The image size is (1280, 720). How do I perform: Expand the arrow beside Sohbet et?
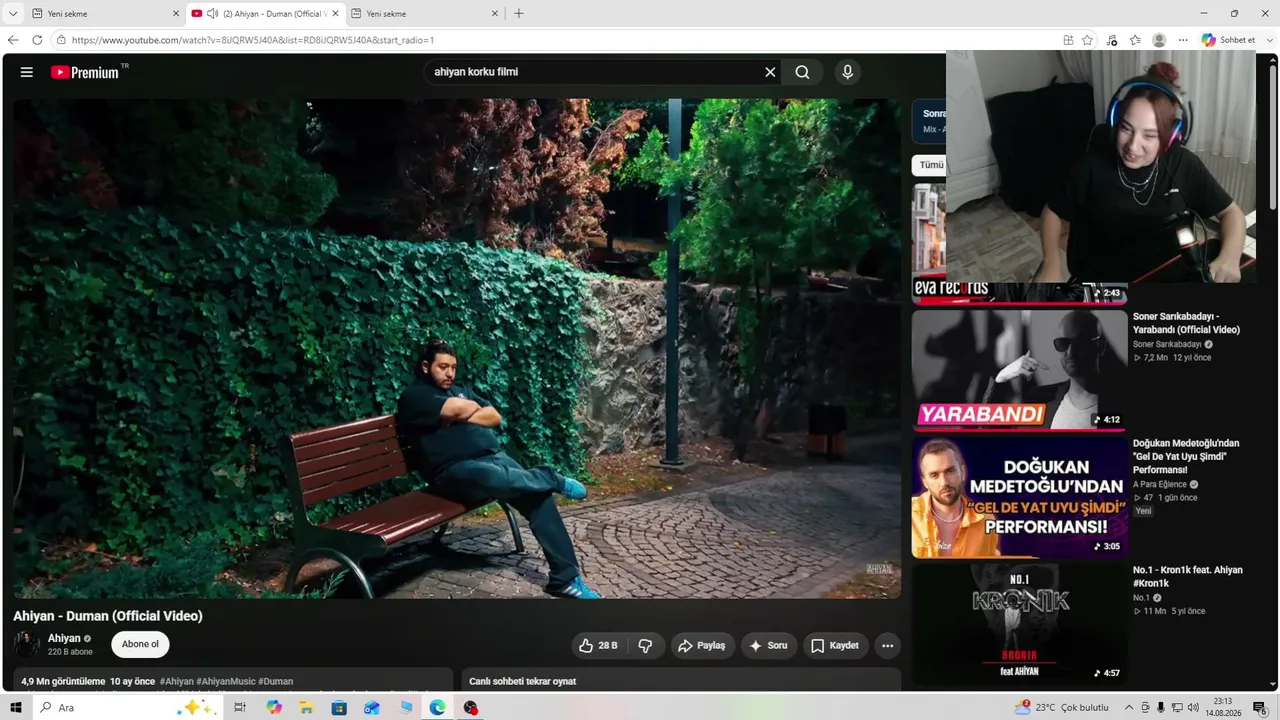(x=1269, y=40)
